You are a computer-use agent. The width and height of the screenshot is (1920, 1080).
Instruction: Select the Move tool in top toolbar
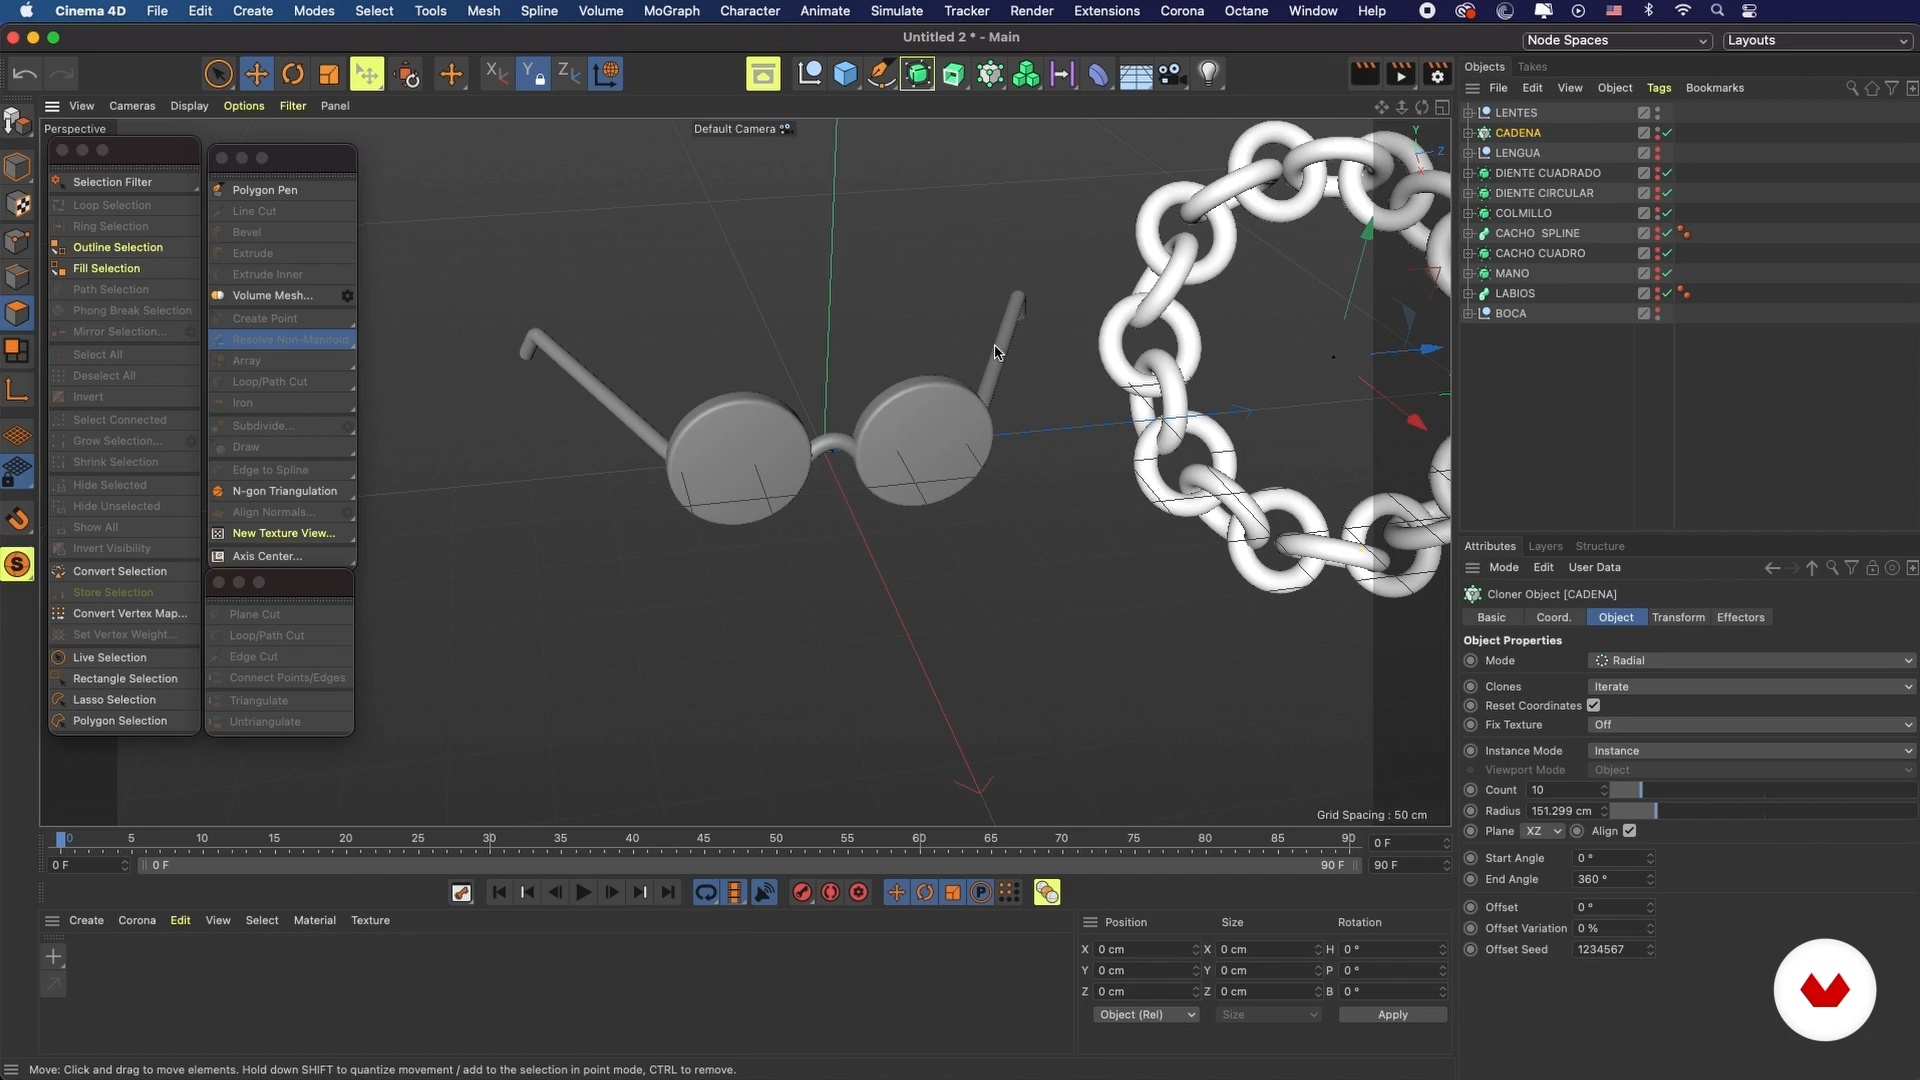click(x=256, y=74)
